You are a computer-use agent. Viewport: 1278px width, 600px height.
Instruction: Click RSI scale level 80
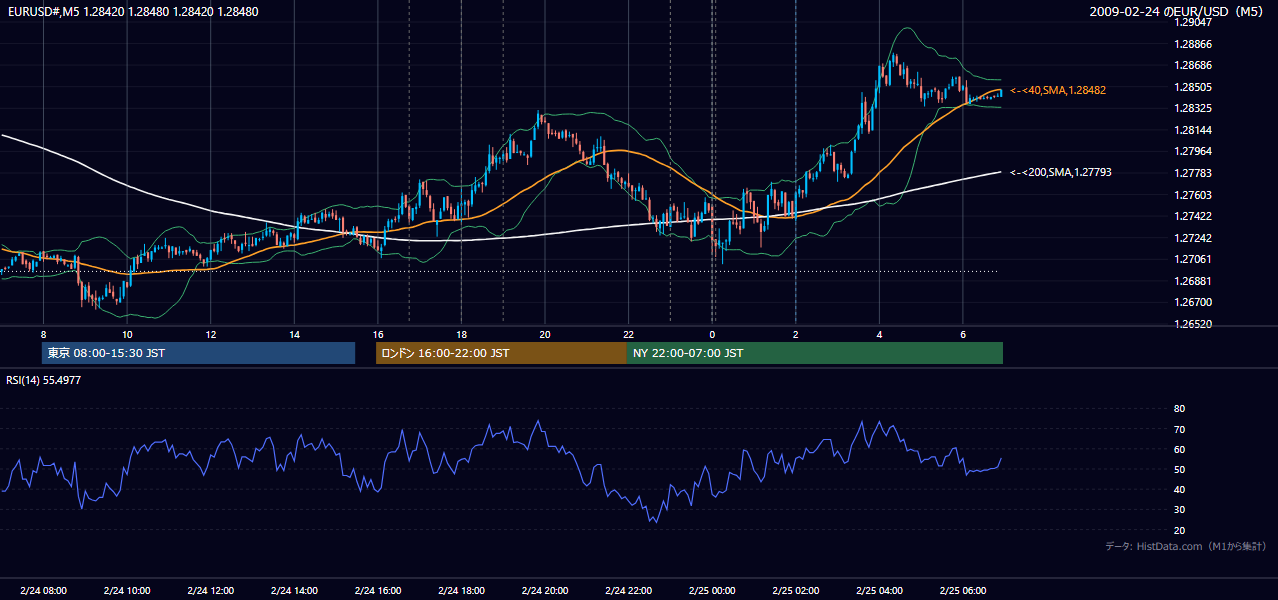click(1179, 409)
